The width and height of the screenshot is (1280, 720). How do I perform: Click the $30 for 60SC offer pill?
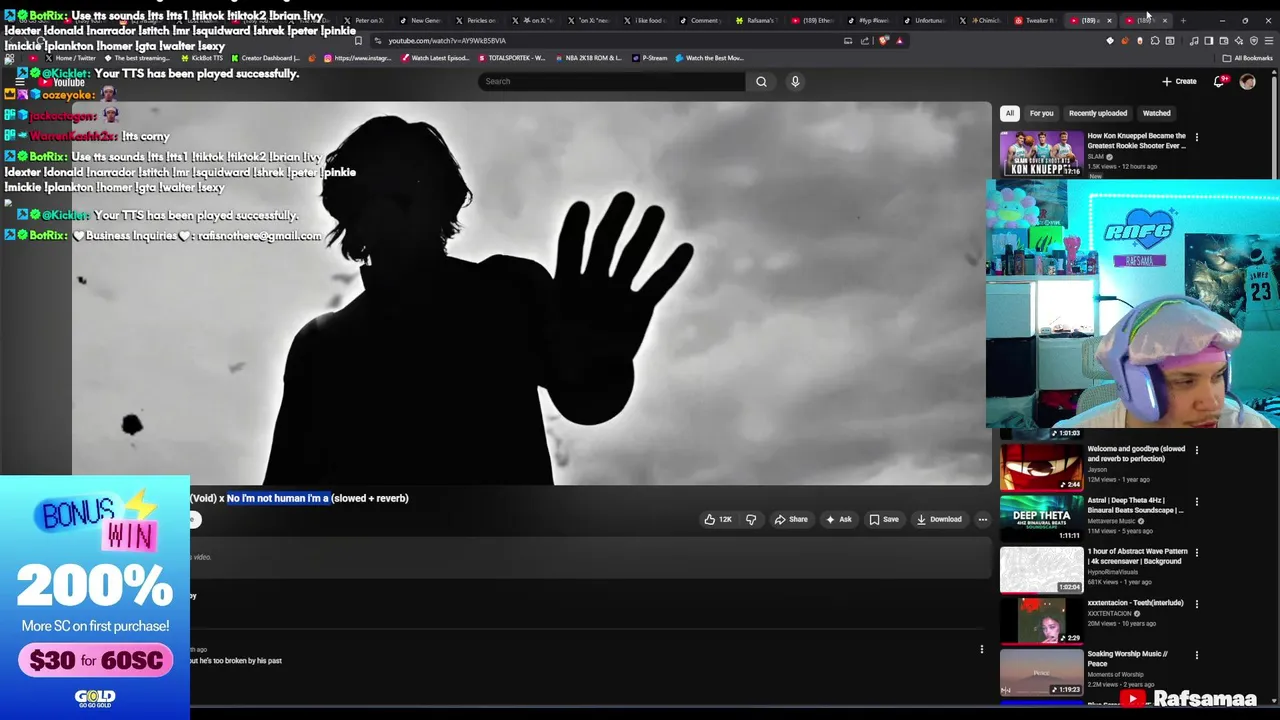pos(95,660)
